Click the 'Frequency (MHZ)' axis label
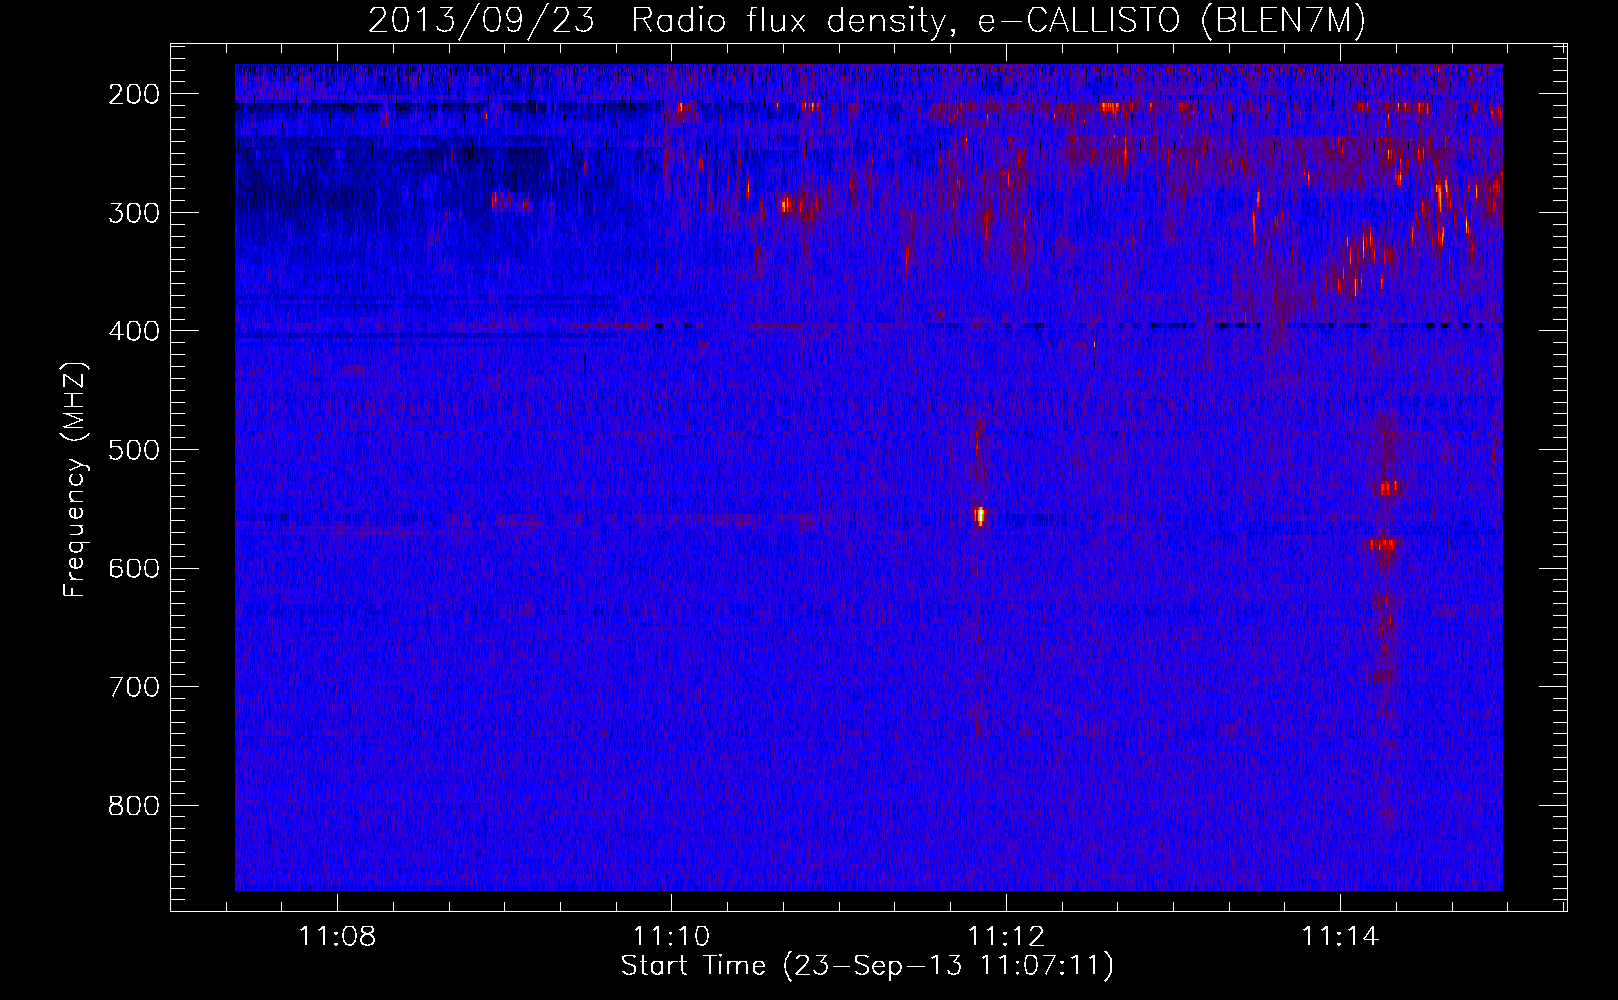This screenshot has width=1618, height=1000. click(x=75, y=479)
